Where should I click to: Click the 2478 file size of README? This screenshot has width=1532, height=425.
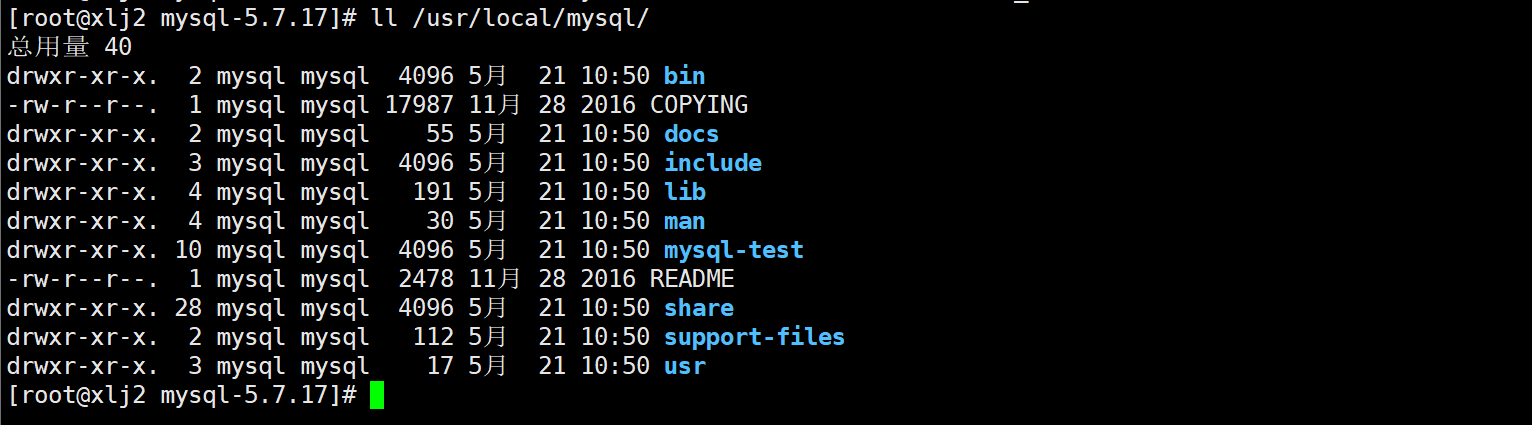(x=426, y=279)
